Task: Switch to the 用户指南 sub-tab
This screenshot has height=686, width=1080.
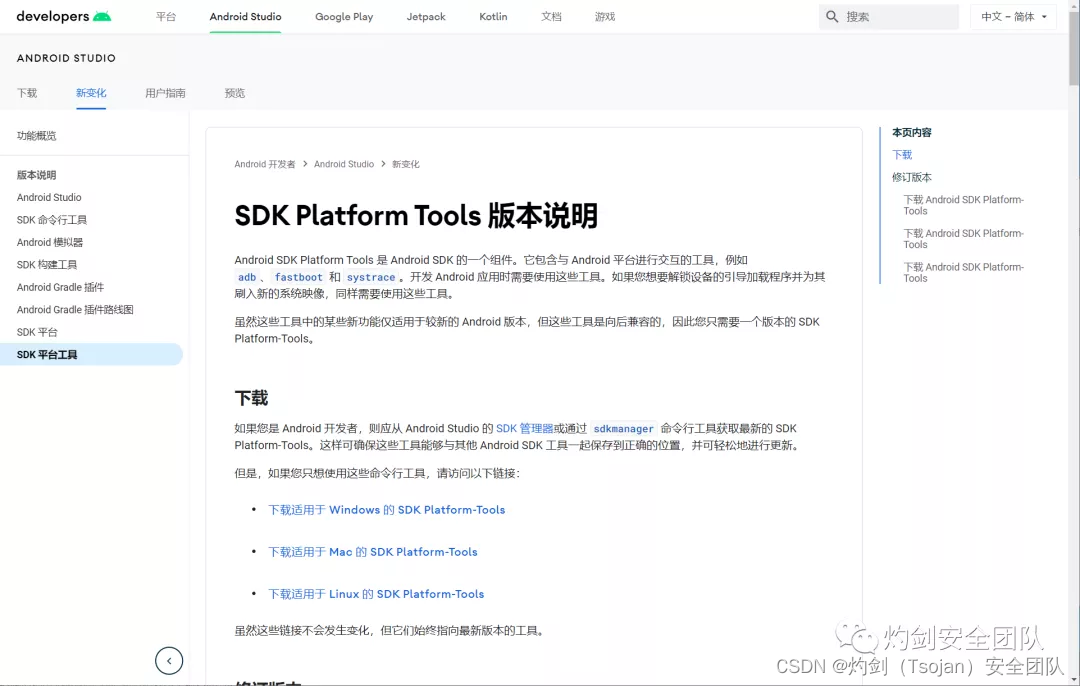Action: point(165,93)
